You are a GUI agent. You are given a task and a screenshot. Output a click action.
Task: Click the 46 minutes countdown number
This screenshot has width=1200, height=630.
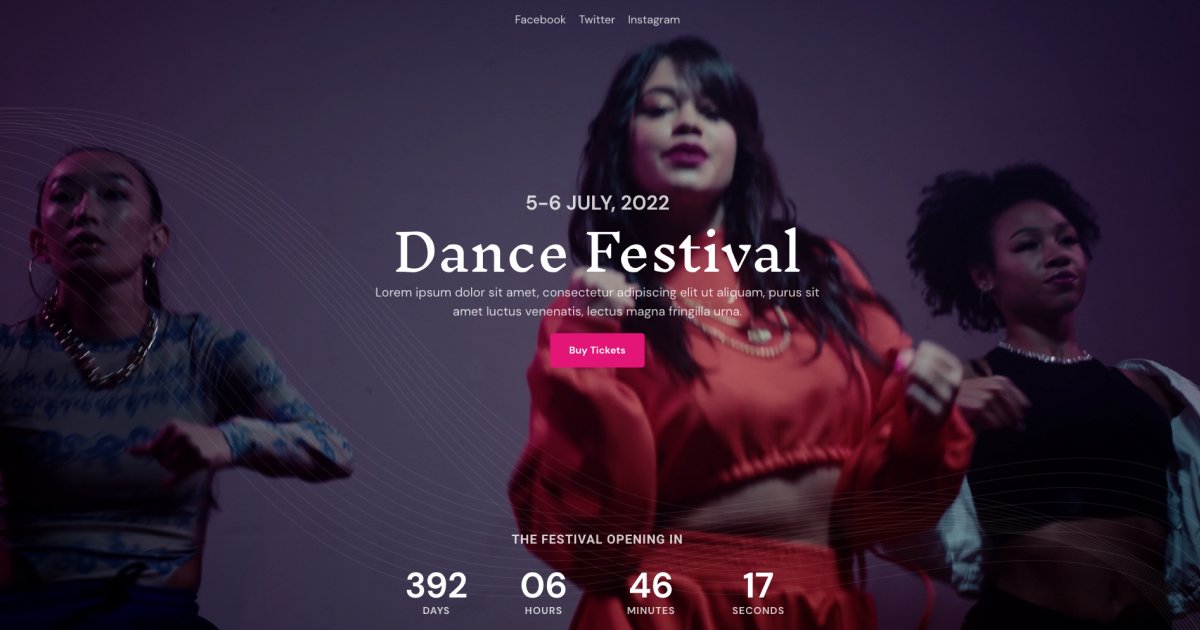point(651,585)
